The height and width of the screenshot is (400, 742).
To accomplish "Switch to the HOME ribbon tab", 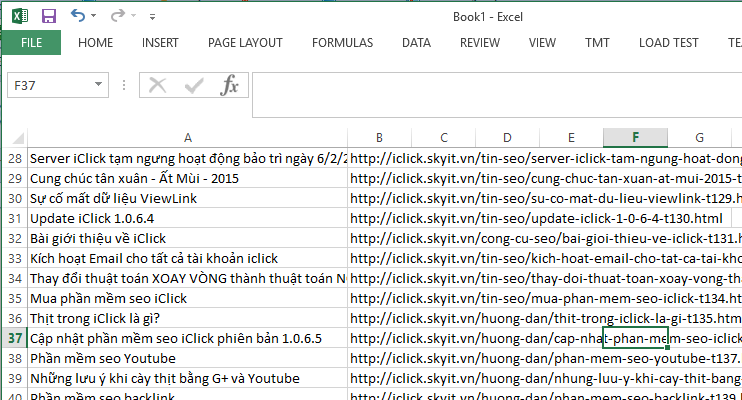I will pyautogui.click(x=96, y=43).
